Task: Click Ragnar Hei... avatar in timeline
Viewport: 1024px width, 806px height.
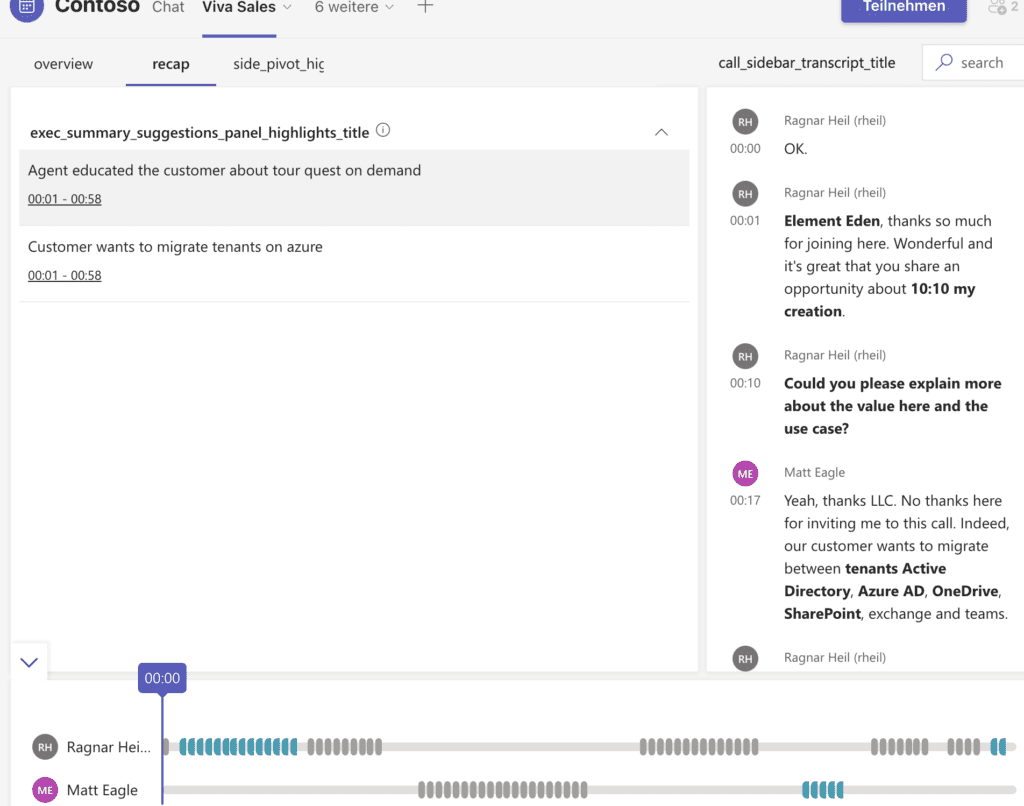Action: [x=45, y=747]
